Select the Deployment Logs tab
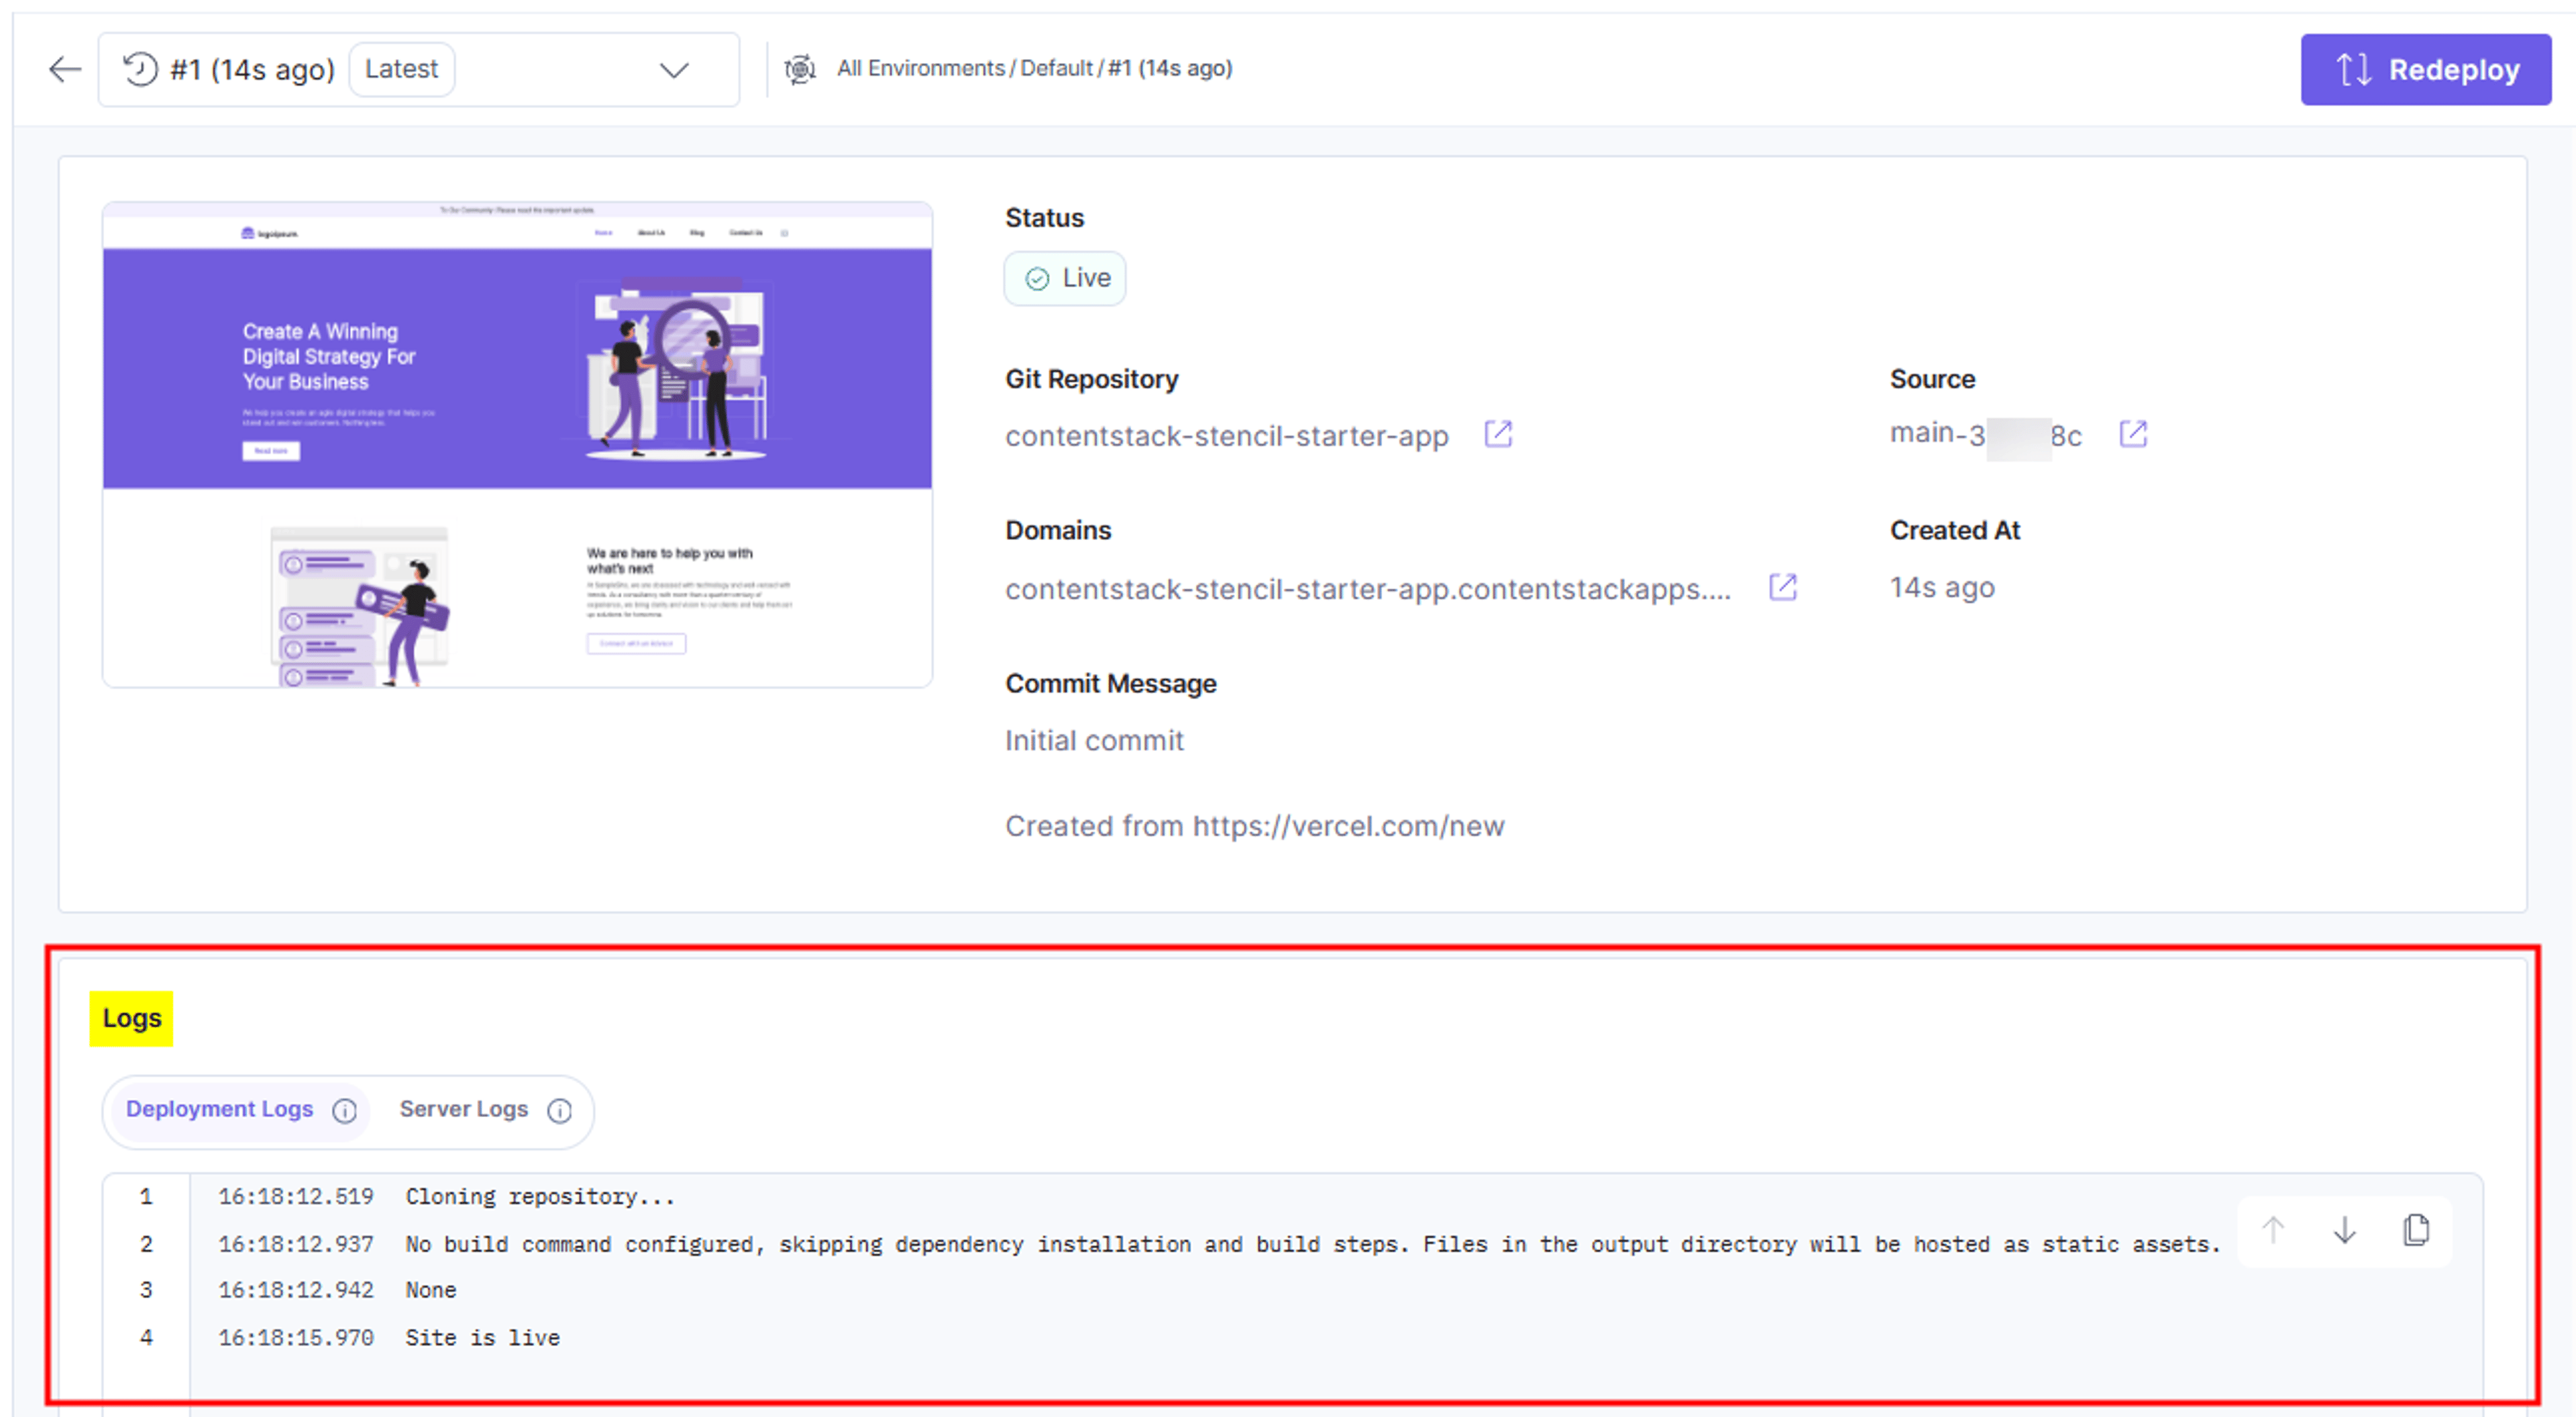This screenshot has width=2576, height=1417. click(219, 1109)
